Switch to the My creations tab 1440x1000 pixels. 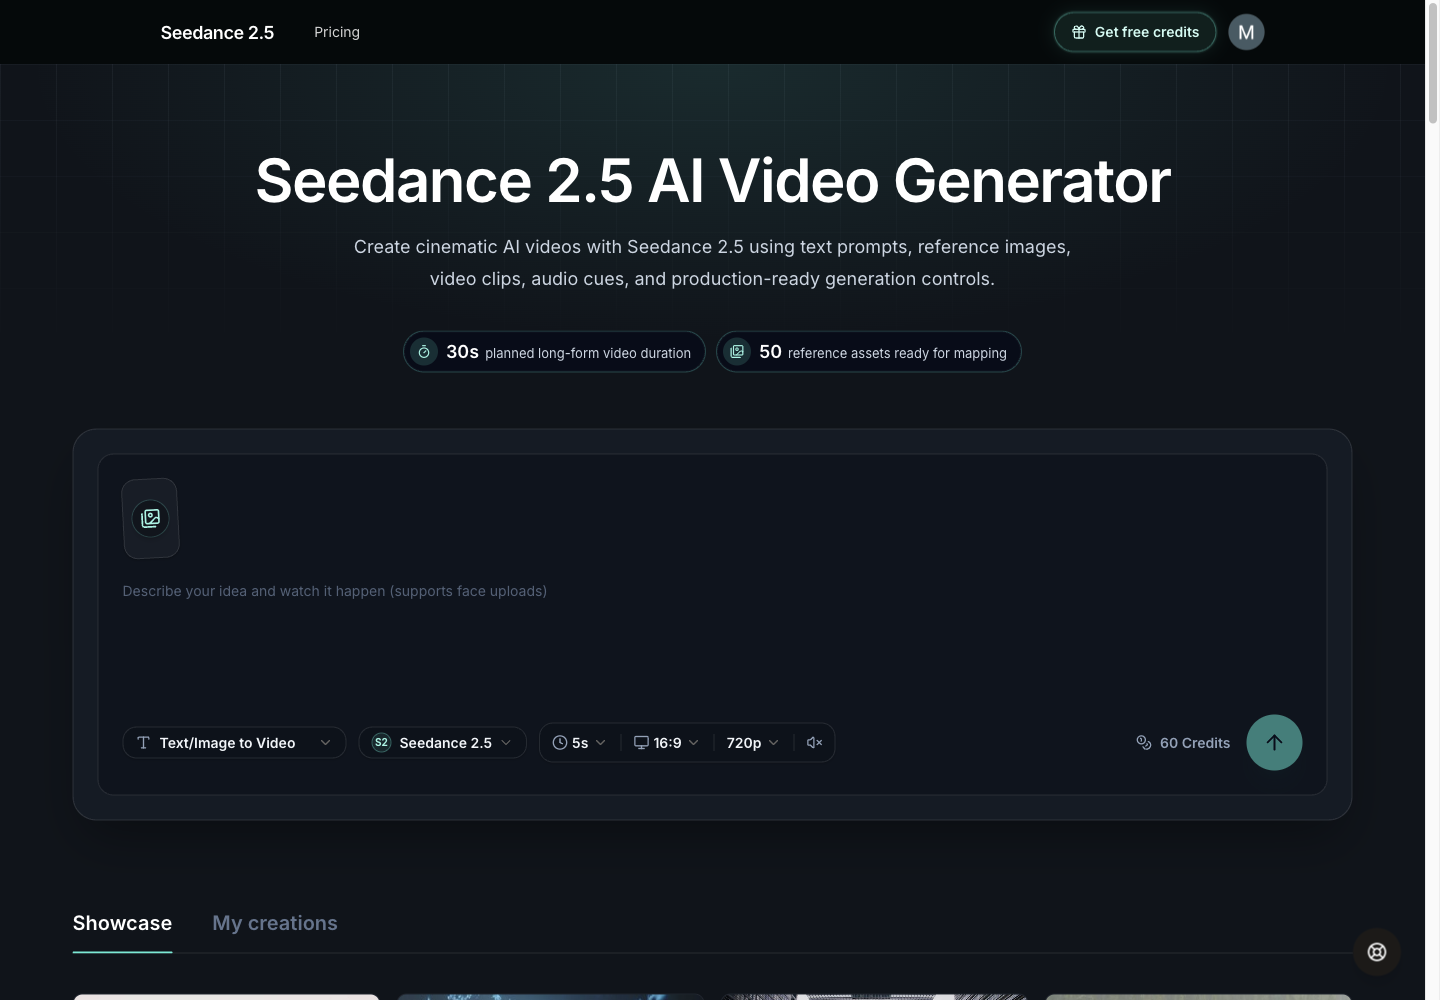275,923
